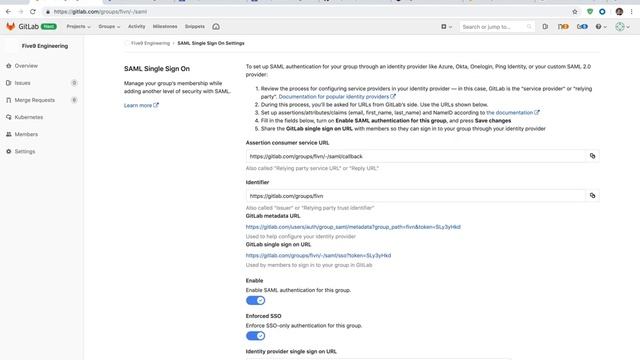Open Settings in the sidebar
Image resolution: width=640 pixels, height=360 pixels.
(25, 151)
